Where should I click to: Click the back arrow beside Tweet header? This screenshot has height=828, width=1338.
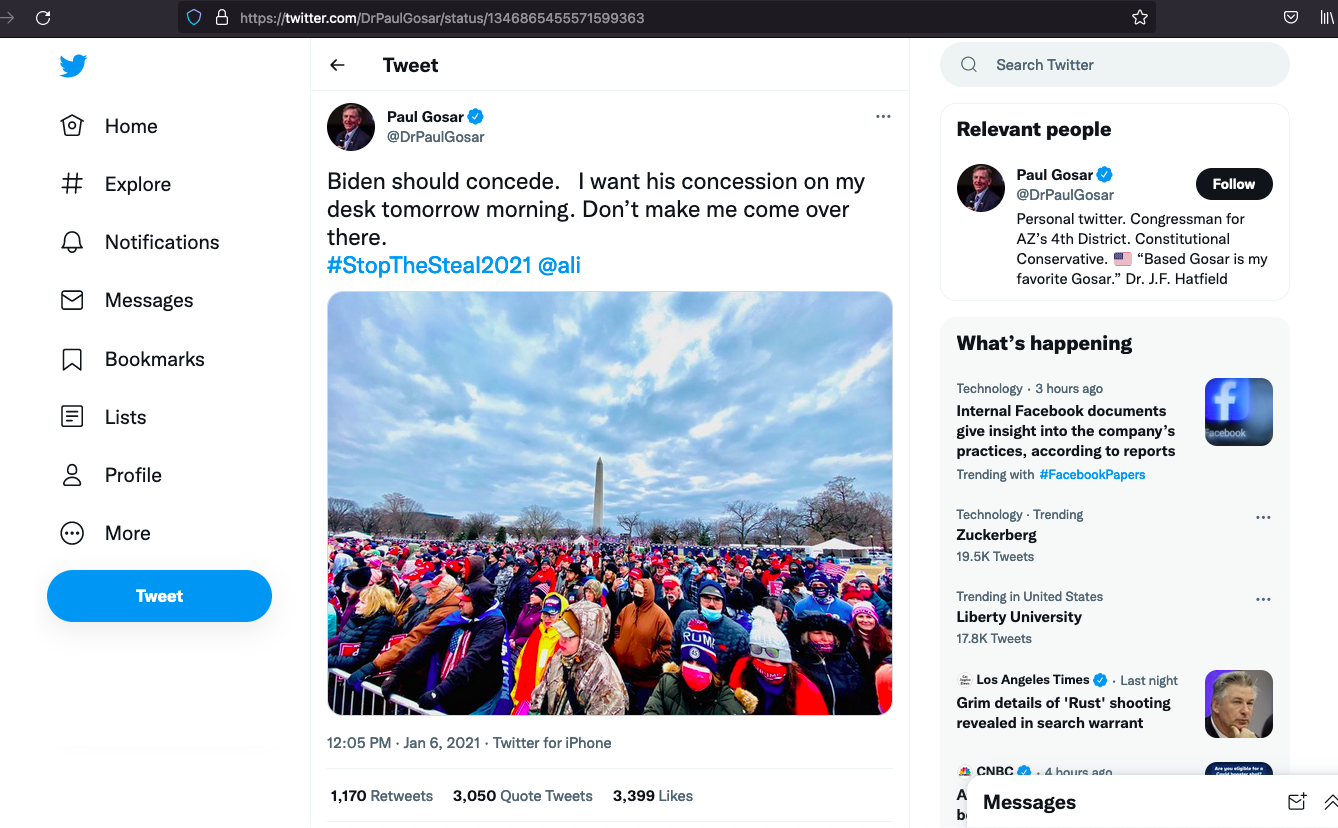point(337,65)
